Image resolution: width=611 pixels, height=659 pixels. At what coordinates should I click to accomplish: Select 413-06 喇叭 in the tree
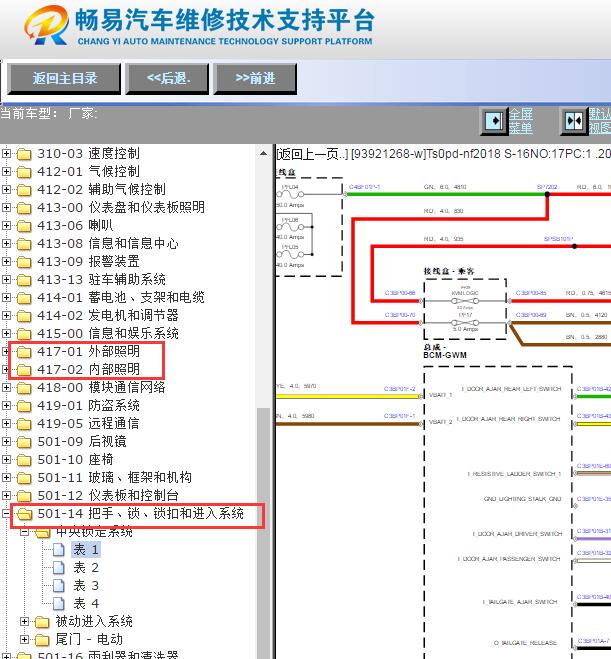tap(75, 225)
